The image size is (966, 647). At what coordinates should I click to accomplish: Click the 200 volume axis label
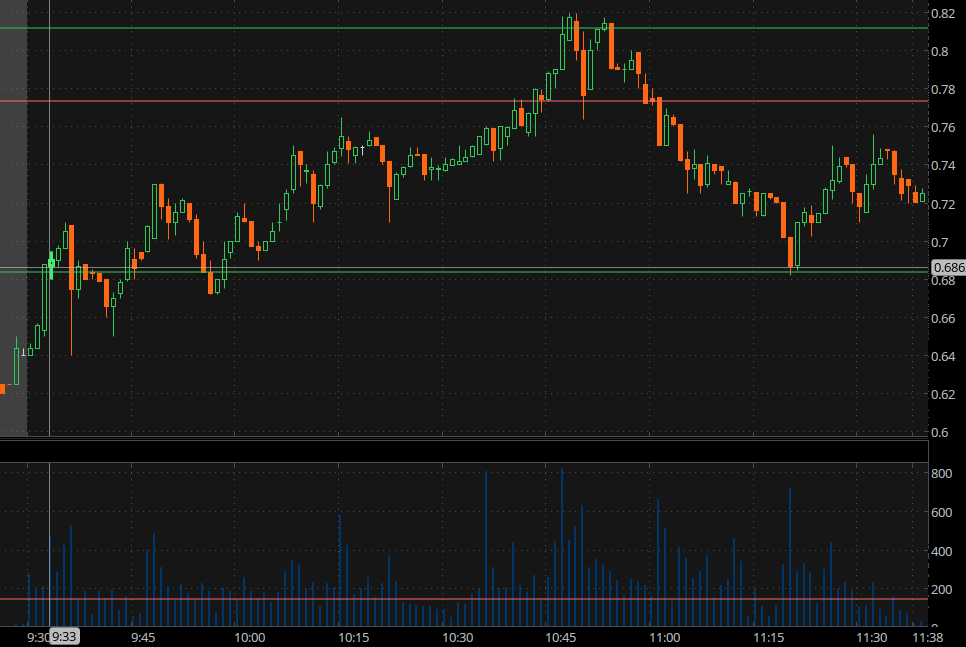[942, 590]
